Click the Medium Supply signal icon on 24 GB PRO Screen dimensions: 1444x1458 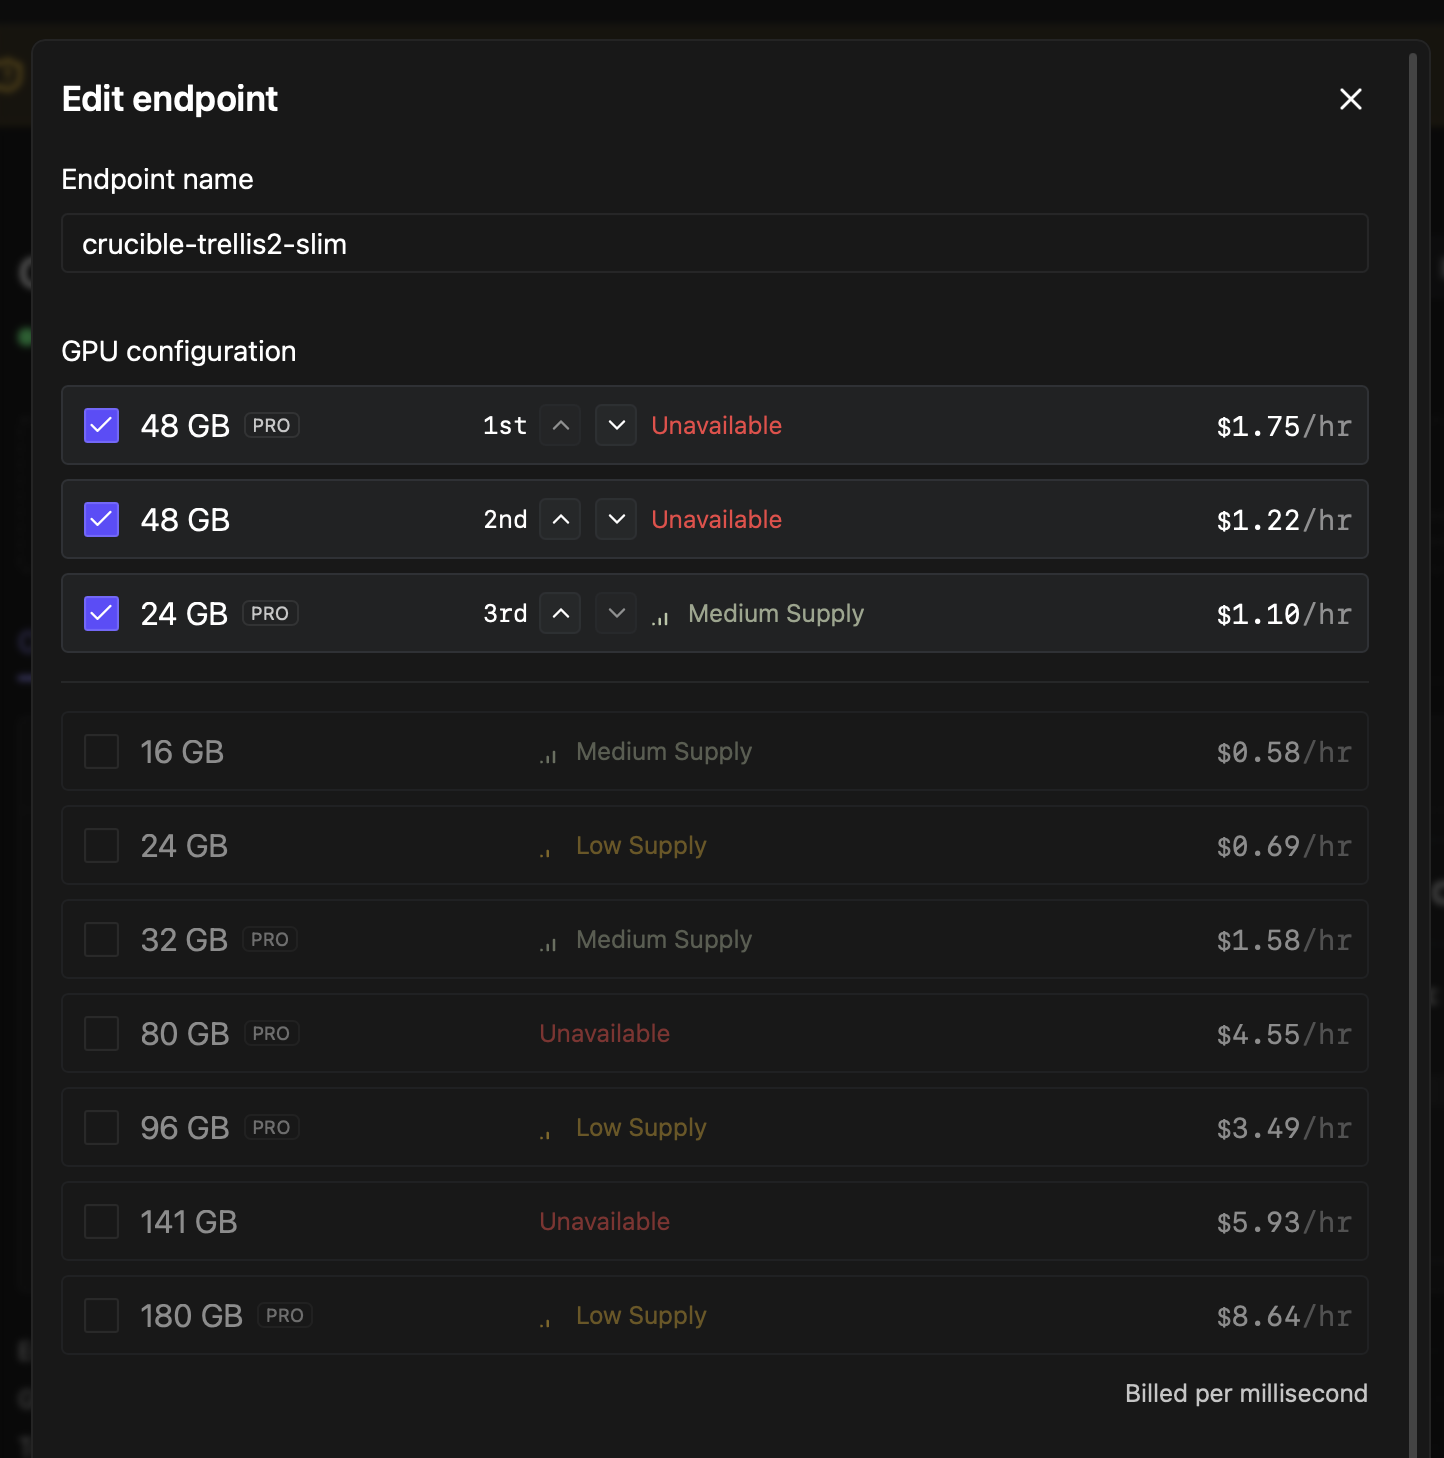point(660,617)
